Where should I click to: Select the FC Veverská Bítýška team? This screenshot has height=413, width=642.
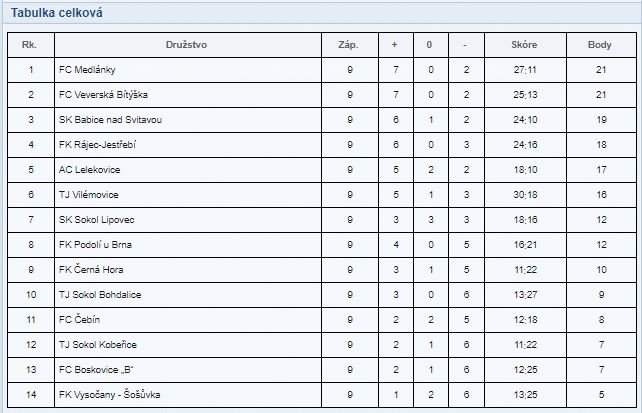103,95
